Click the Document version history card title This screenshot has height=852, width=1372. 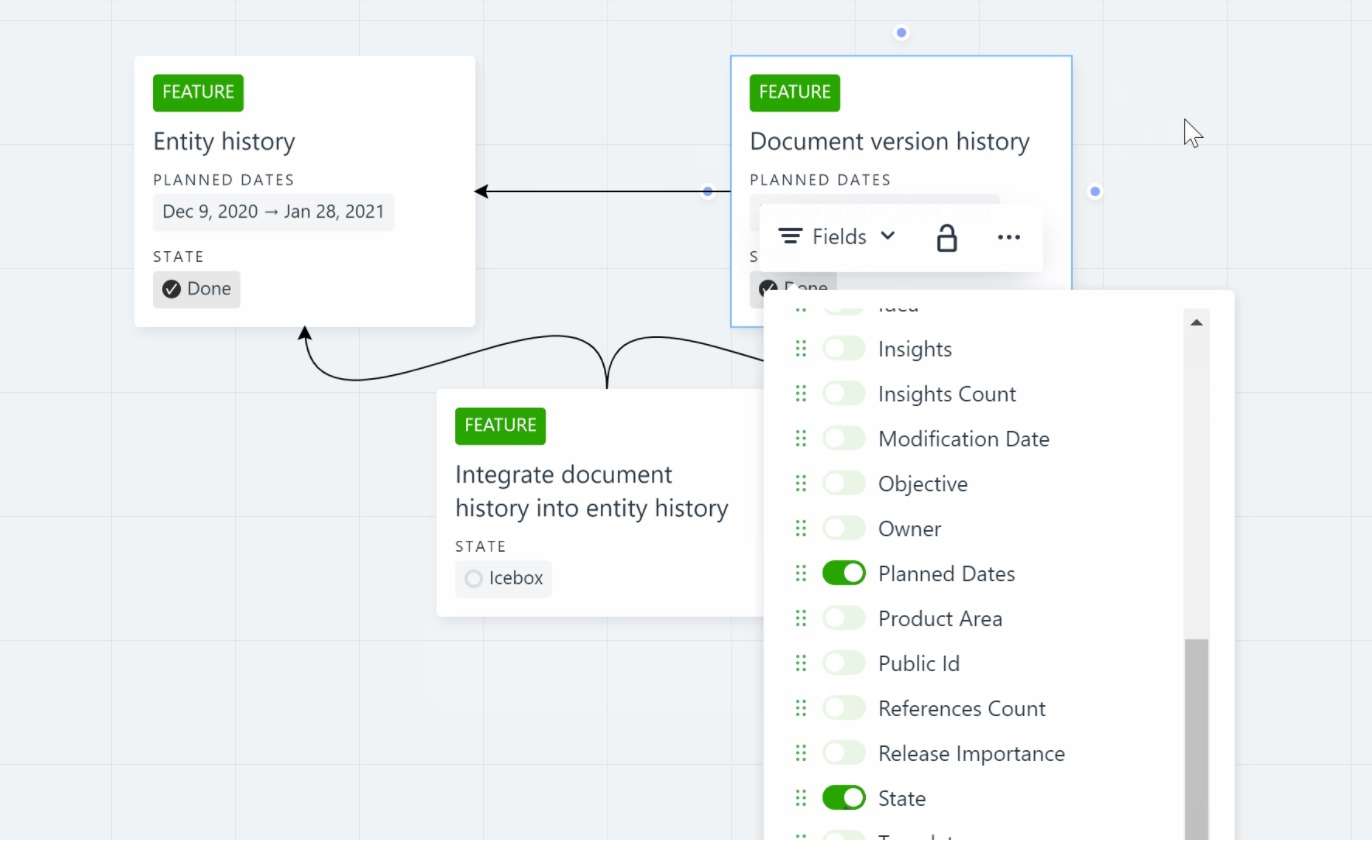click(x=889, y=142)
